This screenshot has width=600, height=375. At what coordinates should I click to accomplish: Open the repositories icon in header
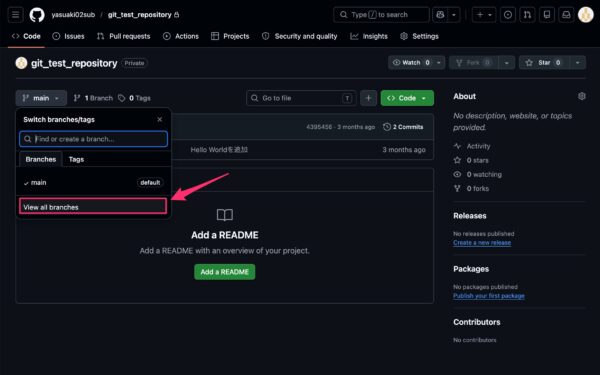coord(547,15)
